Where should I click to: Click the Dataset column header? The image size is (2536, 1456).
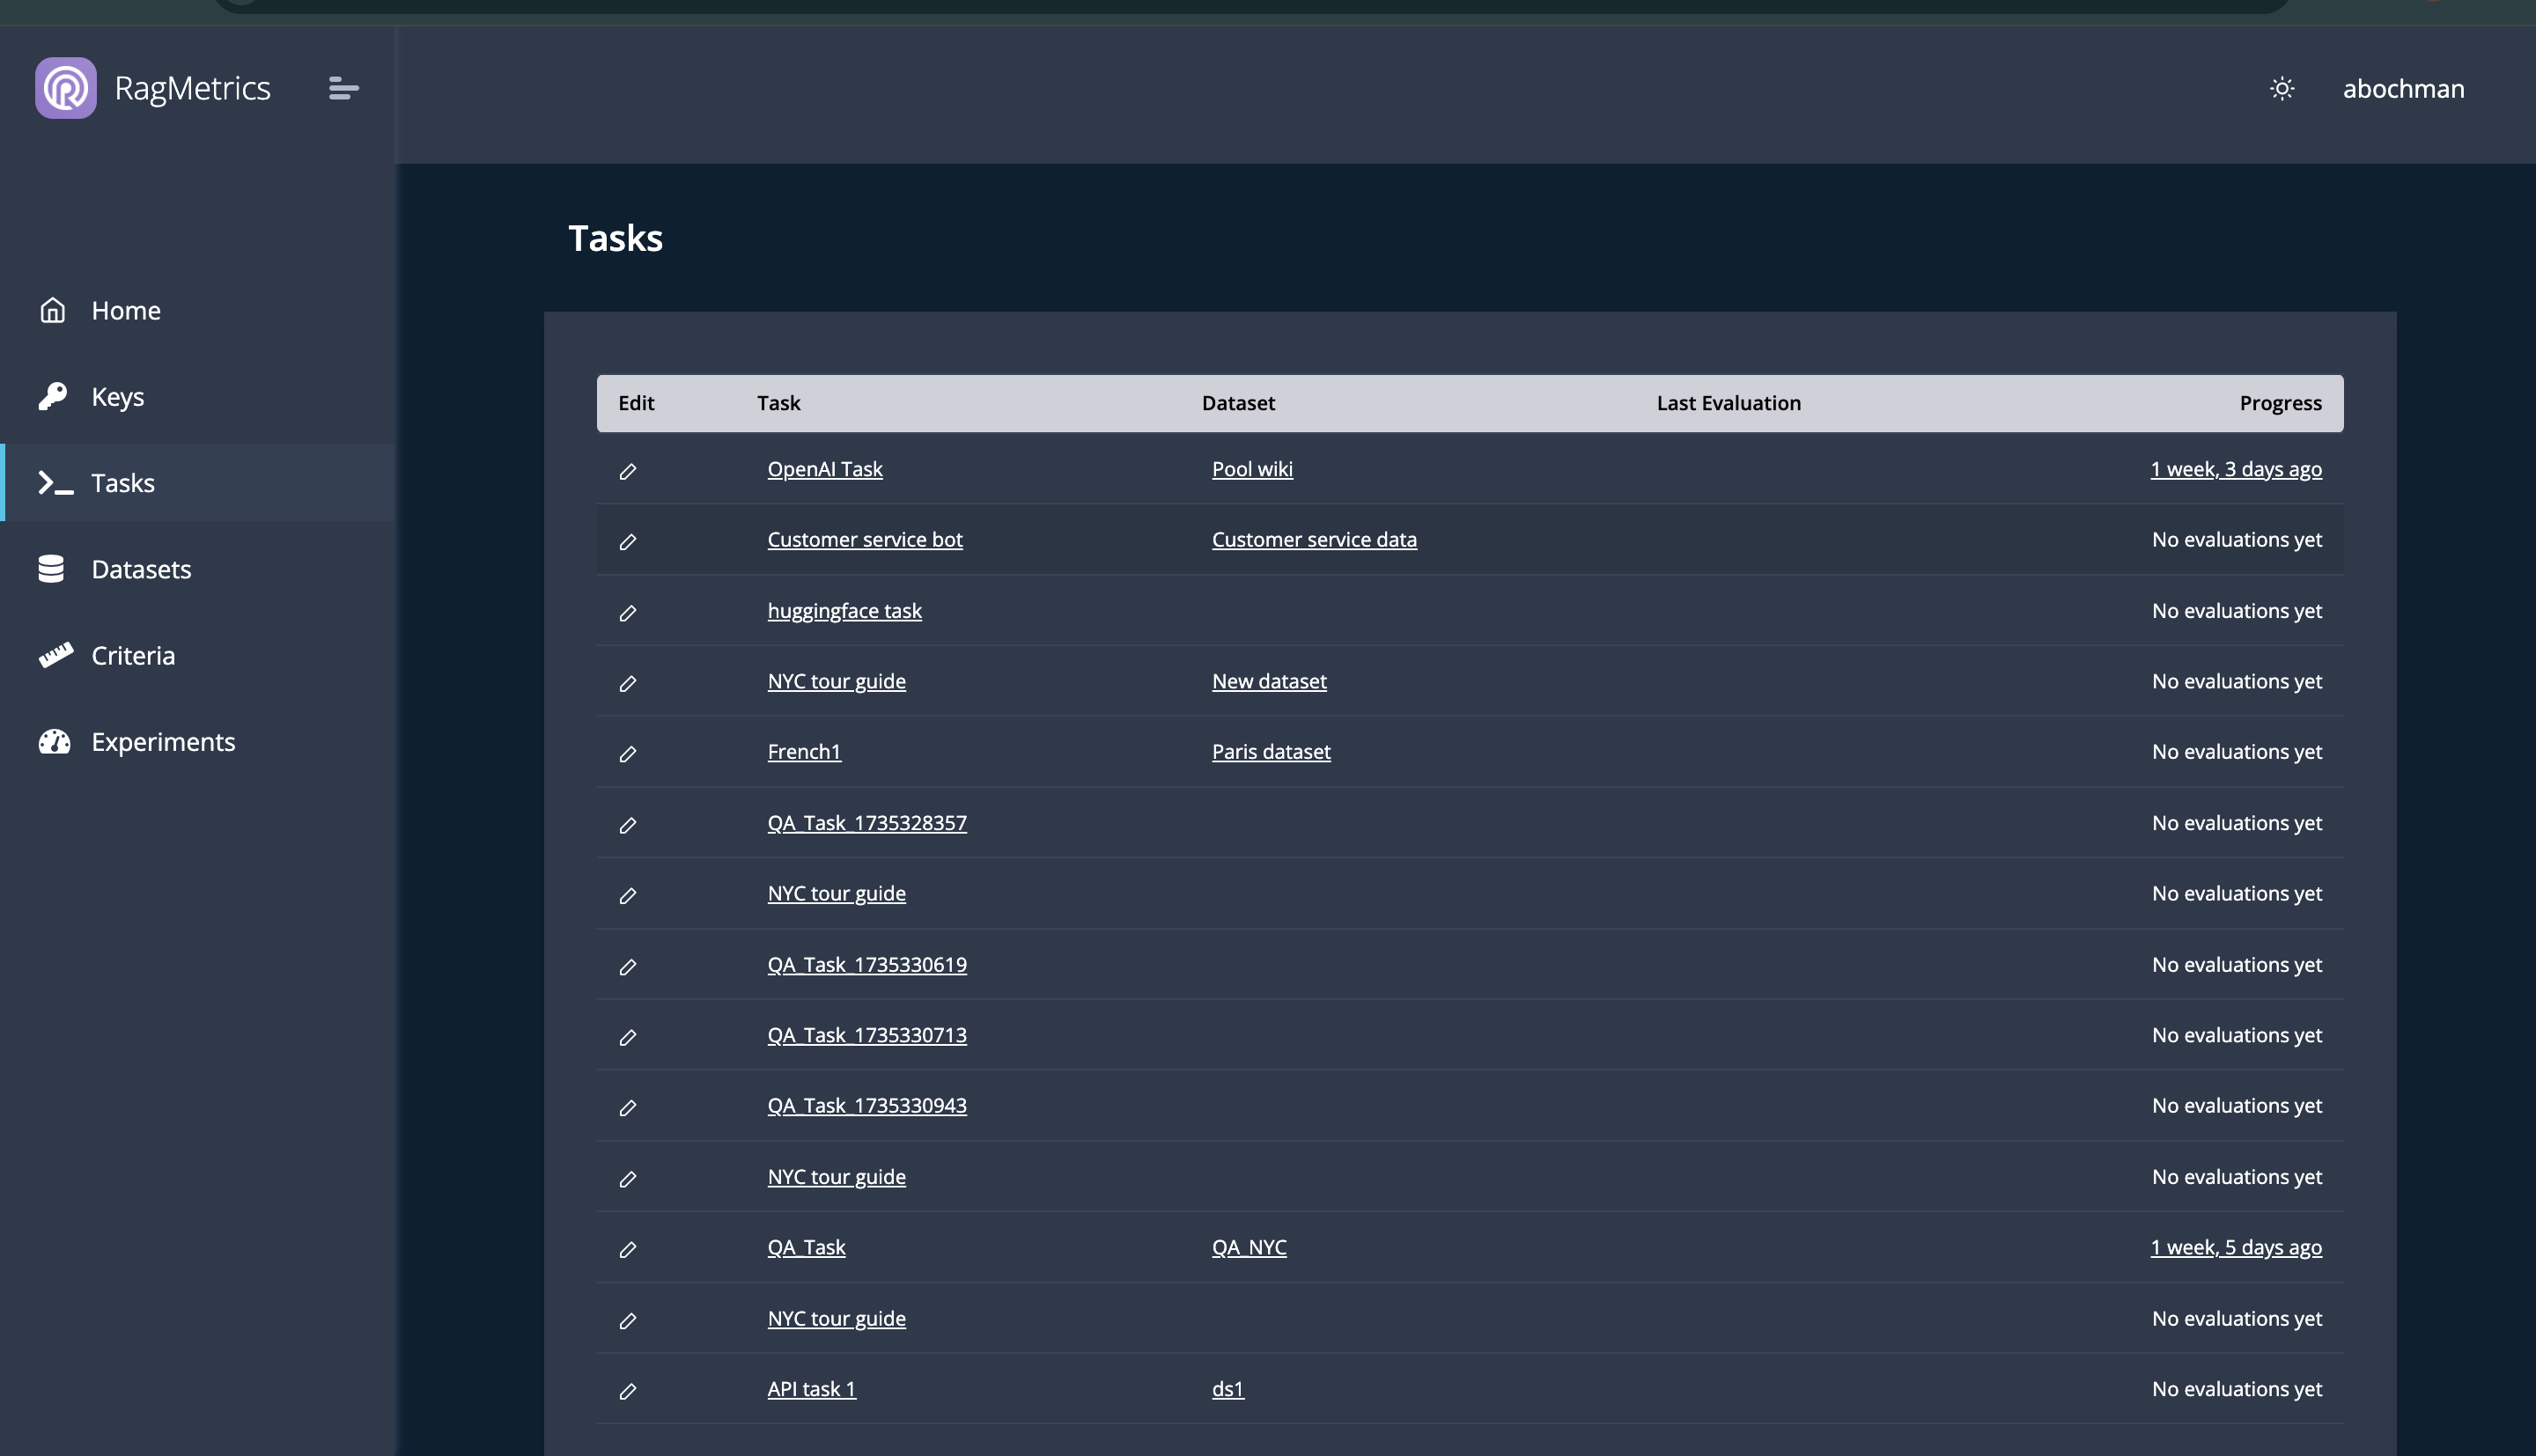(1238, 403)
